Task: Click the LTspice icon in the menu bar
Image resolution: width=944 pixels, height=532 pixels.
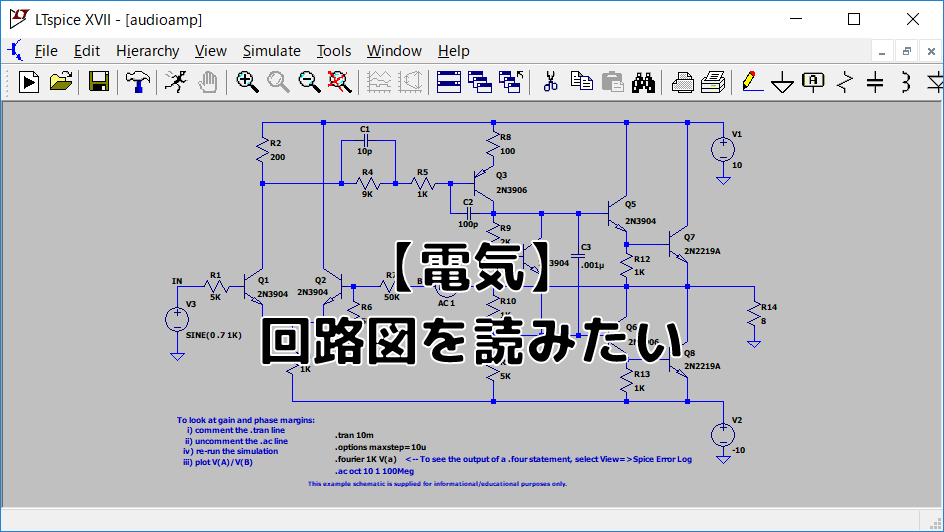Action: (14, 51)
